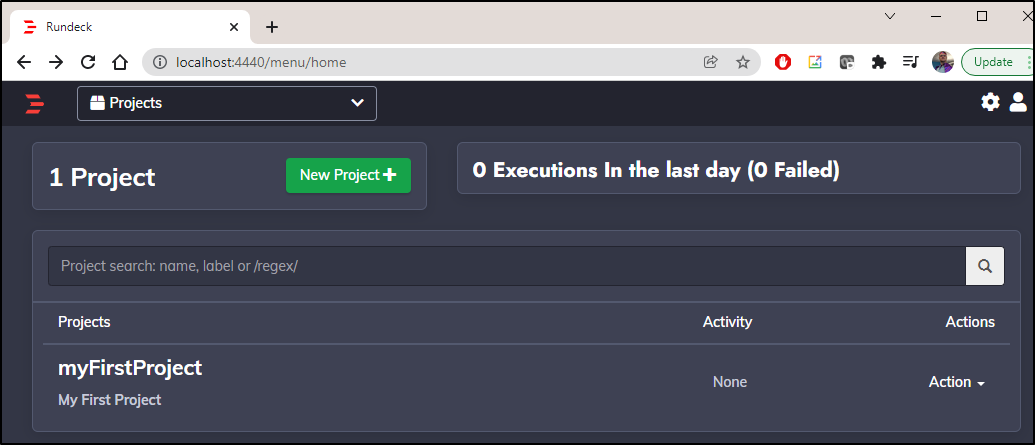Focus the Project search input field
Screen dimensions: 1035x445
(507, 266)
